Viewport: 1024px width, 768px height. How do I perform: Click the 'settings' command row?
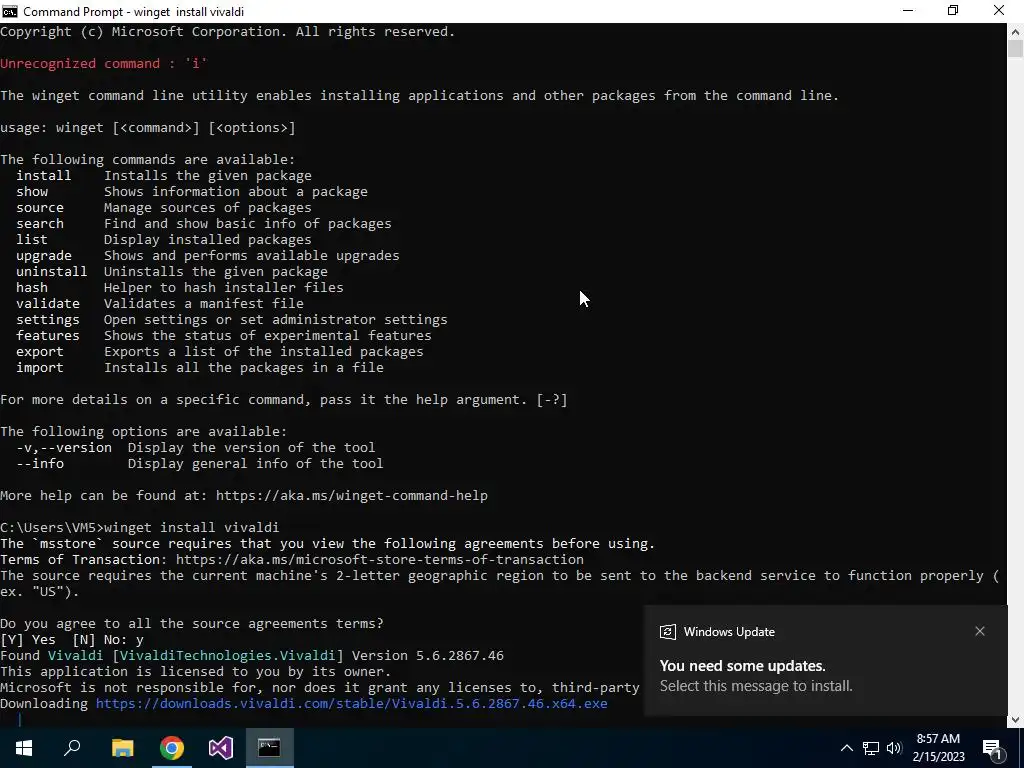coord(232,319)
